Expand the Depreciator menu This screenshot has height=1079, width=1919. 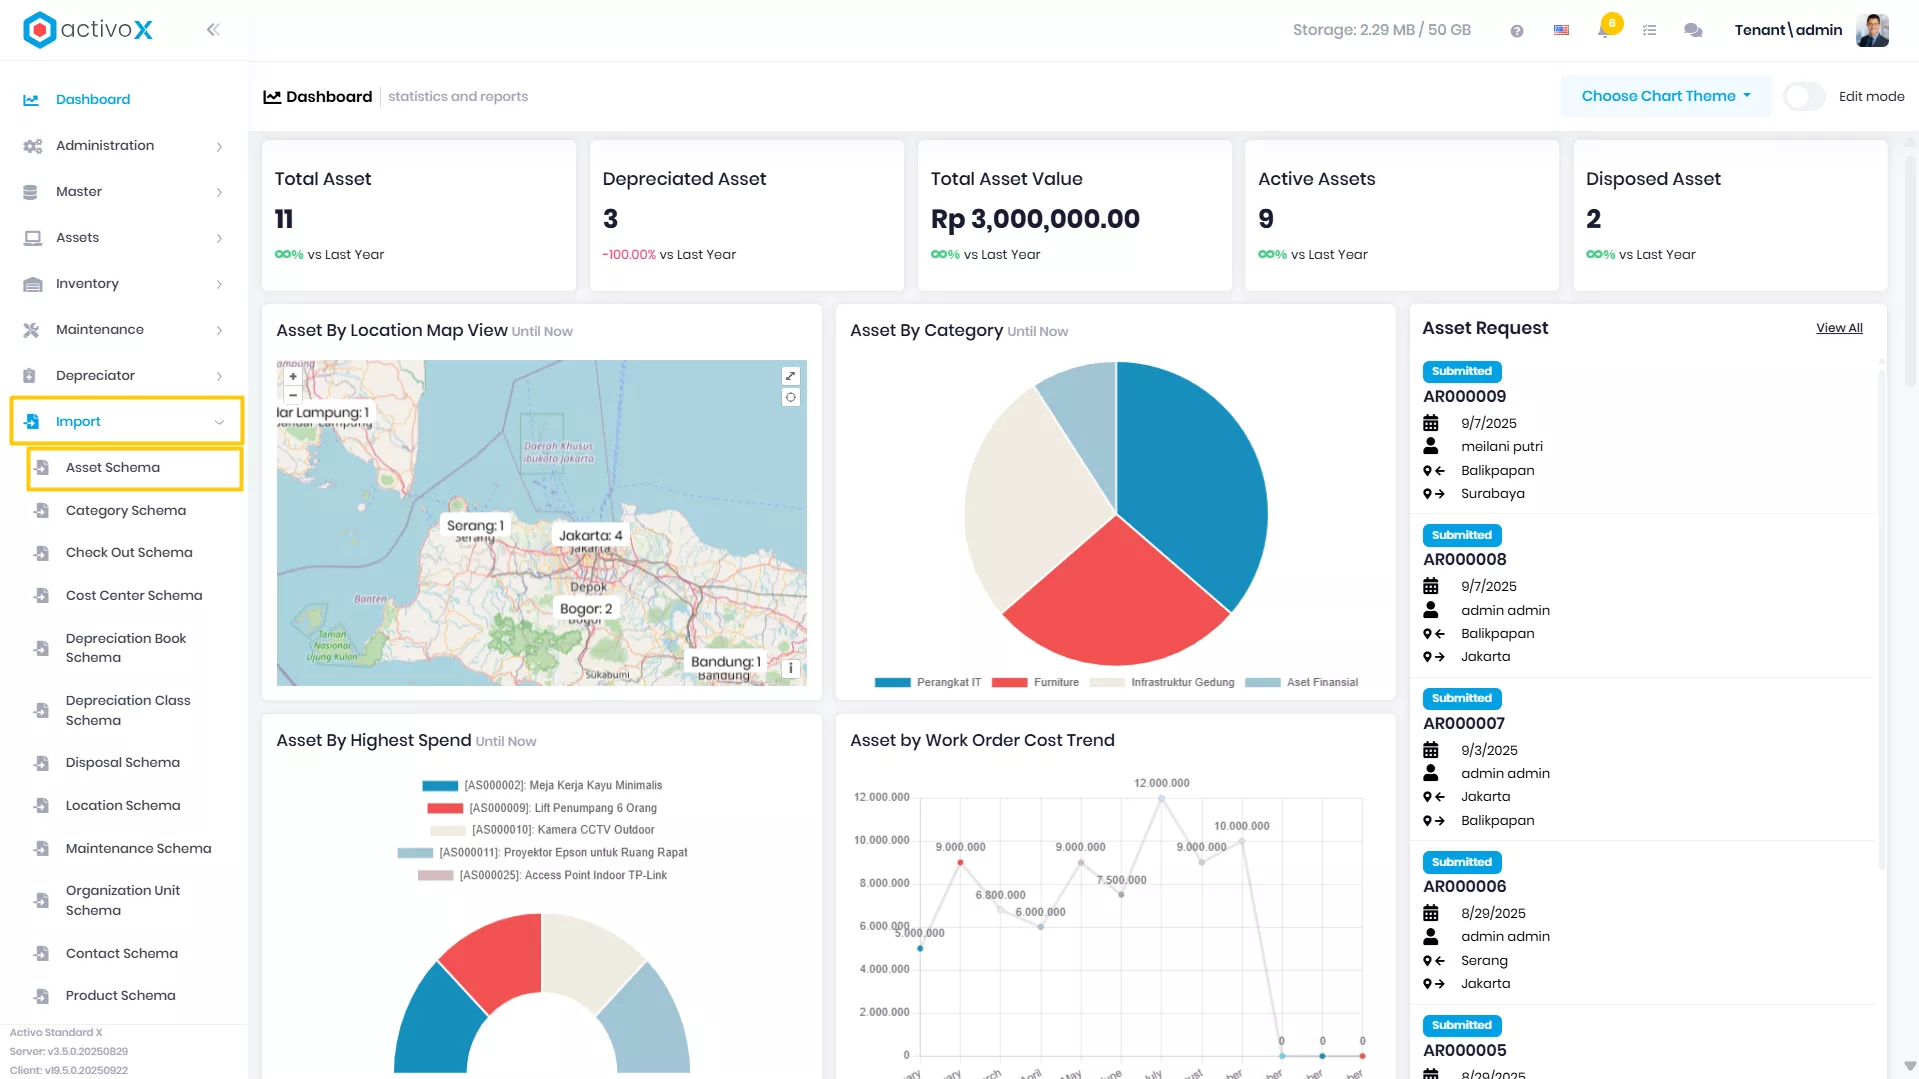tap(219, 377)
